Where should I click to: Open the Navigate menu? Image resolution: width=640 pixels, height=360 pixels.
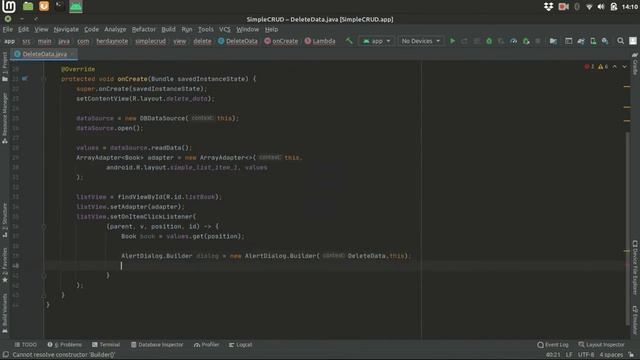pos(66,29)
